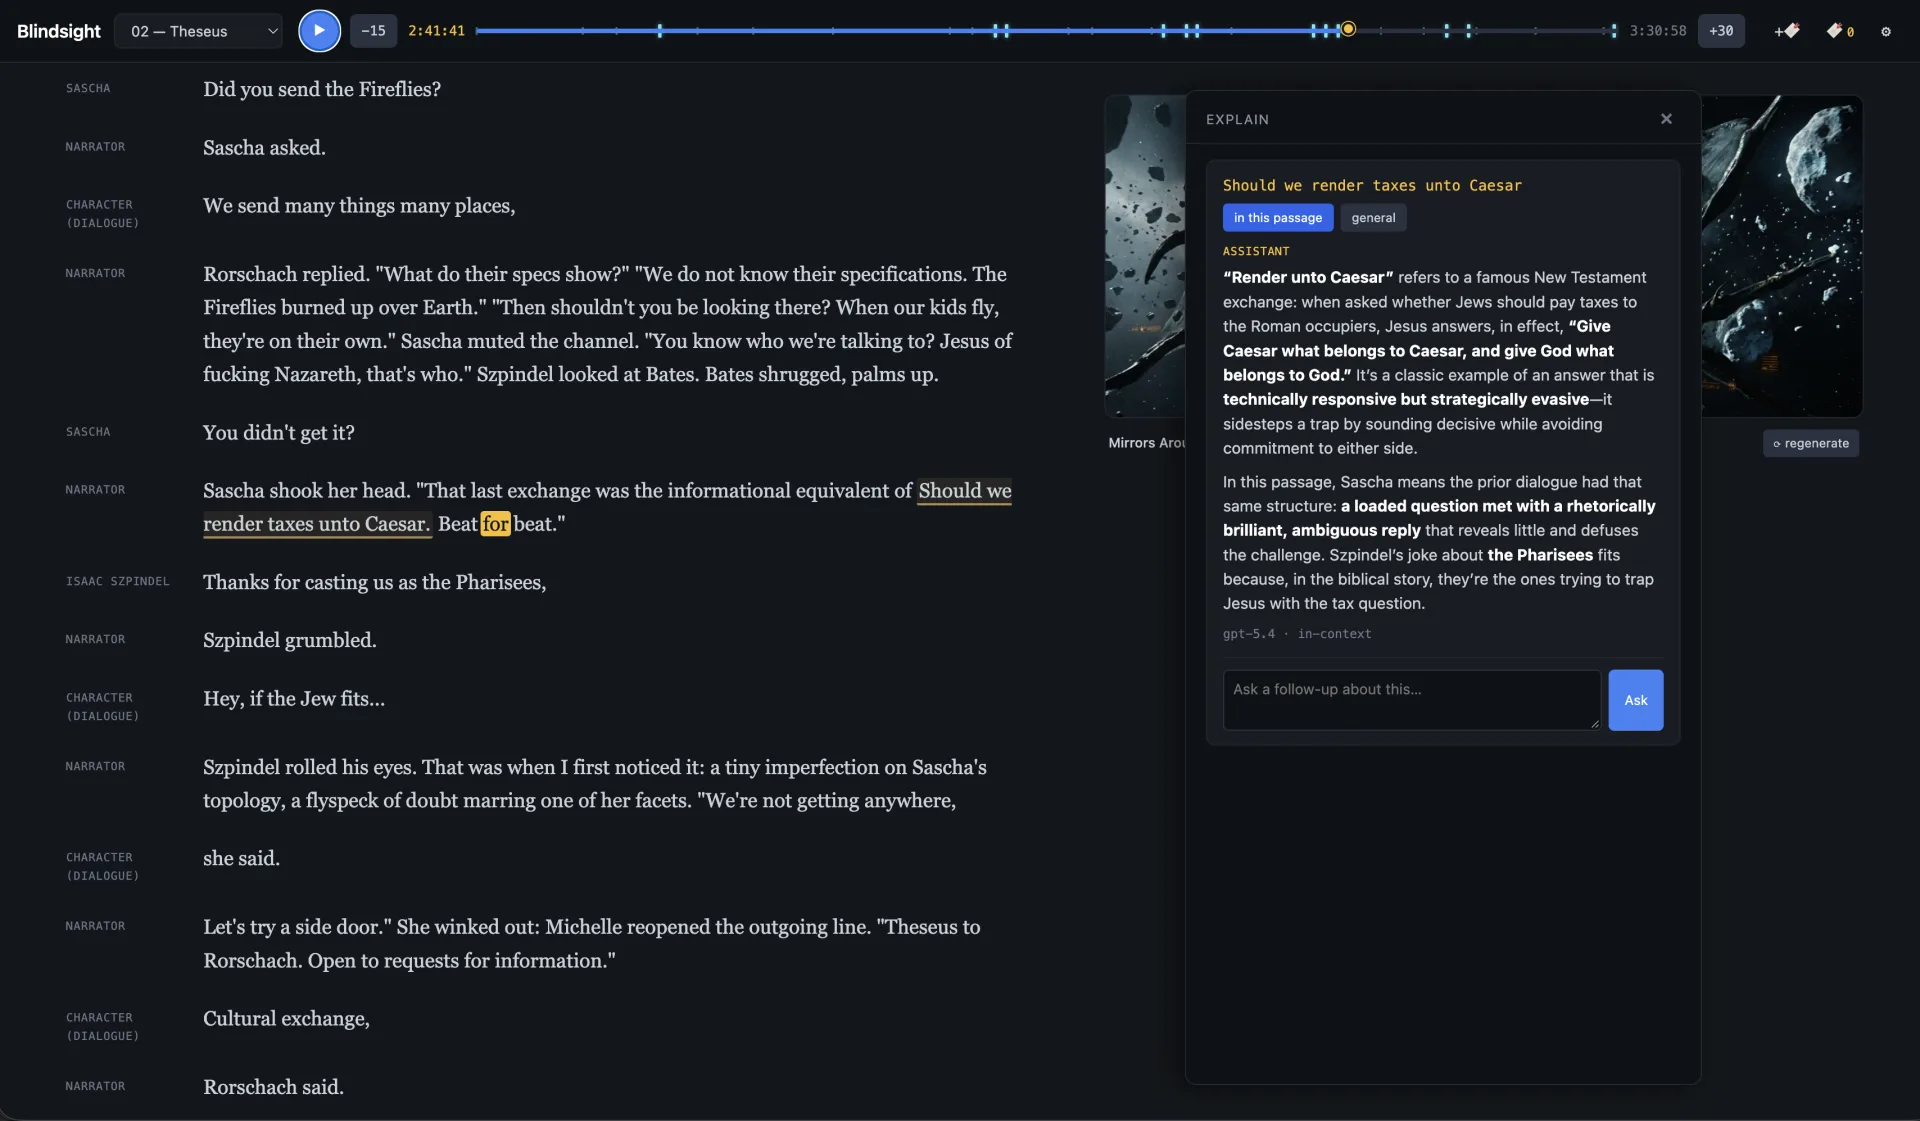
Task: Add a pinned note with the plus-note icon
Action: (x=1787, y=31)
